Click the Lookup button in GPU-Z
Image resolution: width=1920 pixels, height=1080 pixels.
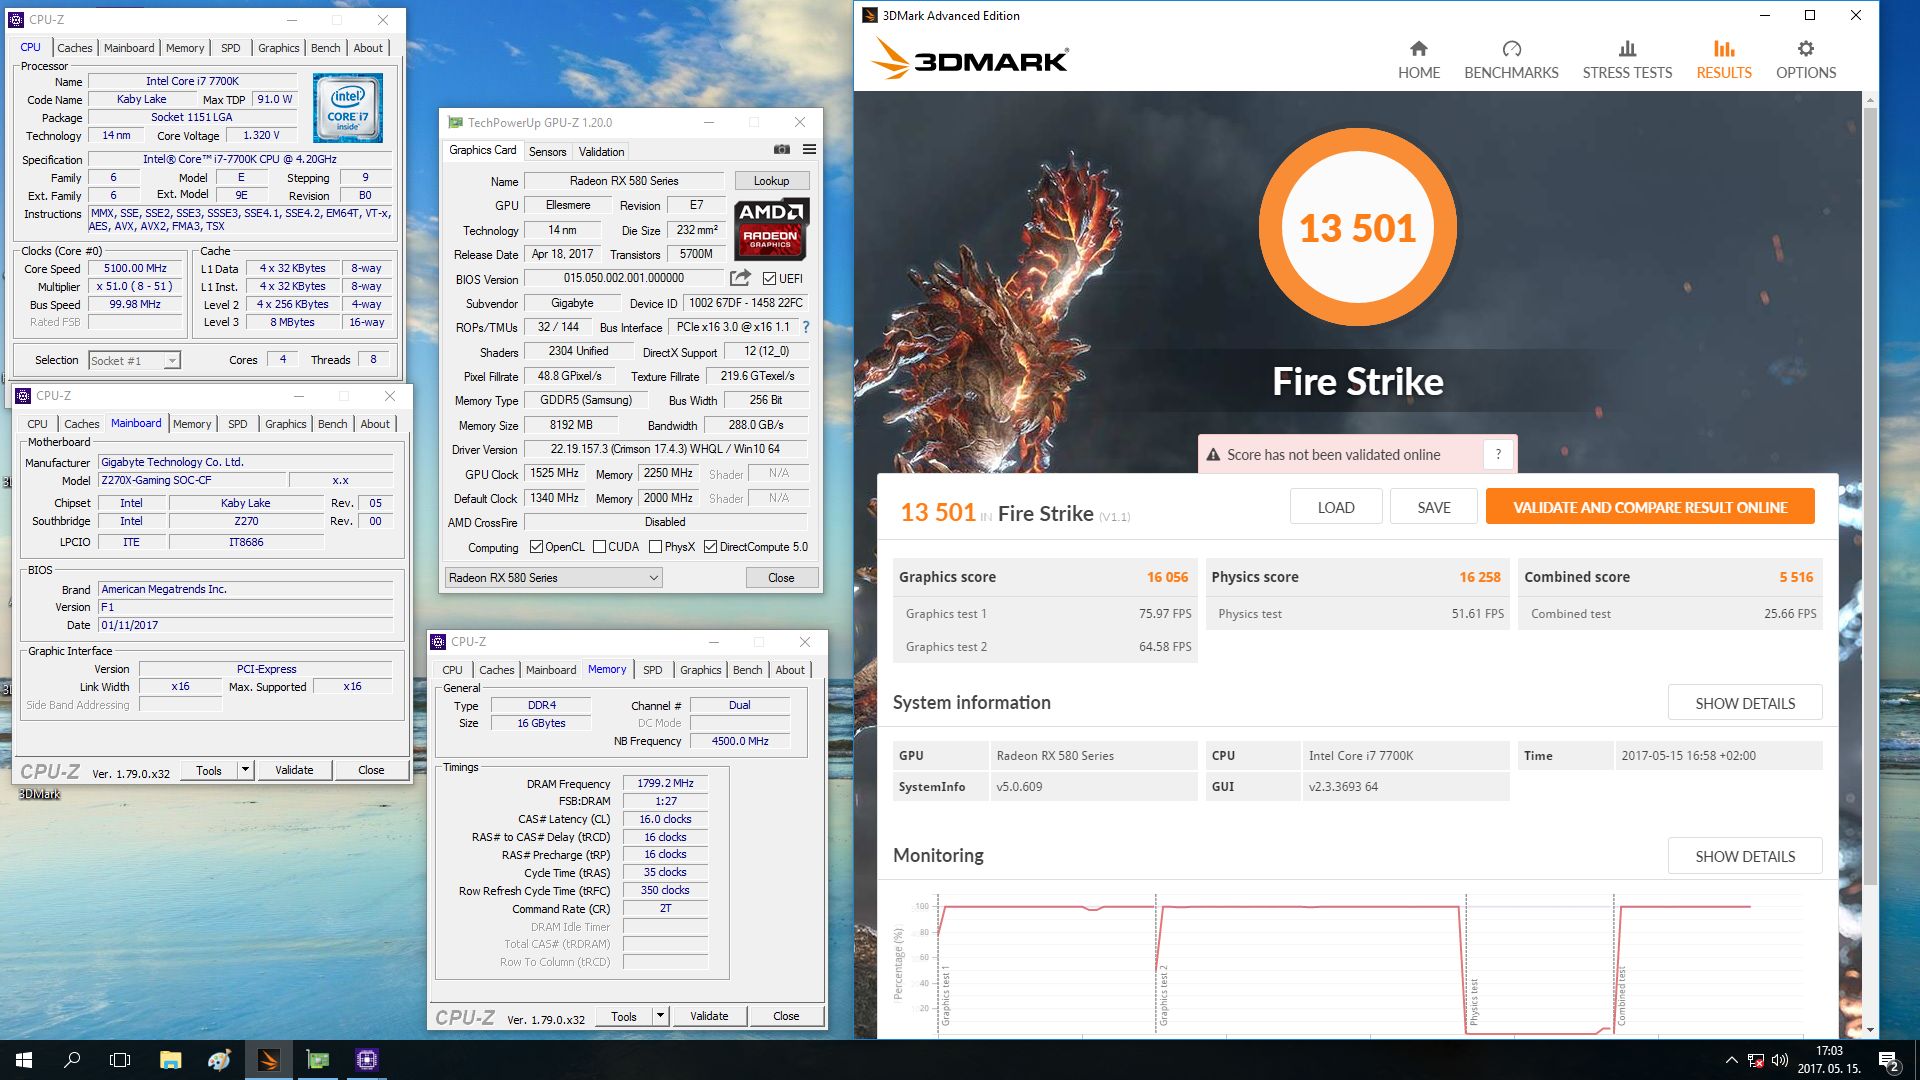[x=771, y=181]
